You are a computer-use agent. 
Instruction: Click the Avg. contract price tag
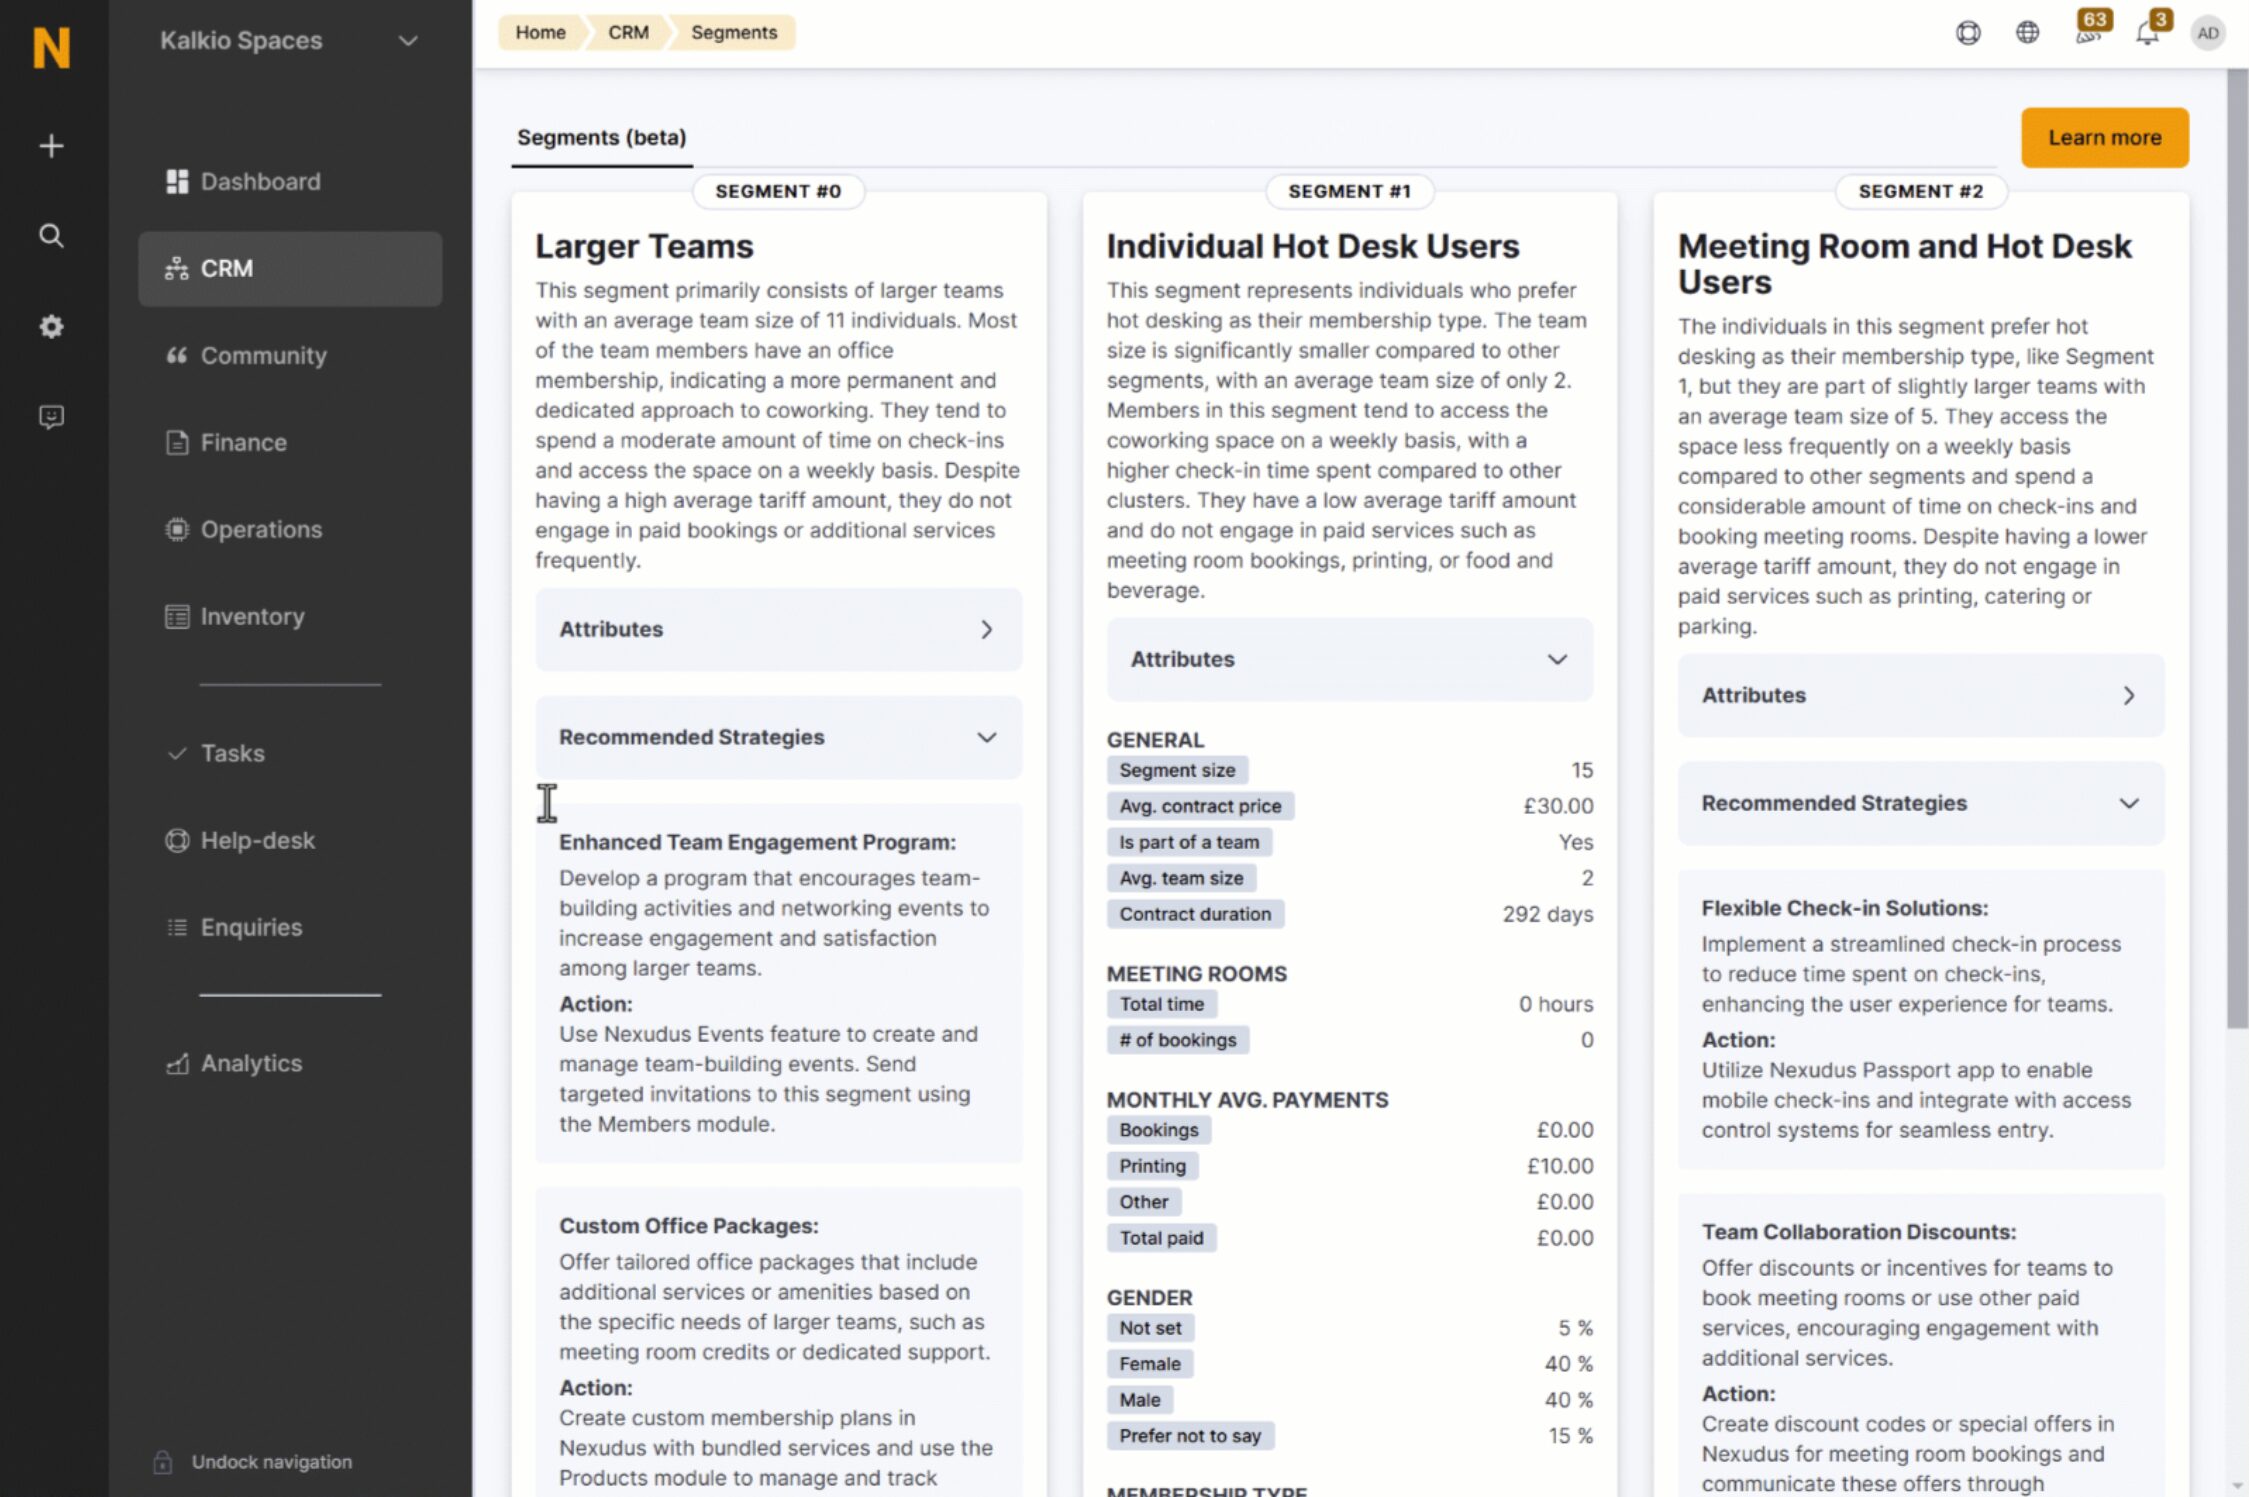pyautogui.click(x=1200, y=806)
